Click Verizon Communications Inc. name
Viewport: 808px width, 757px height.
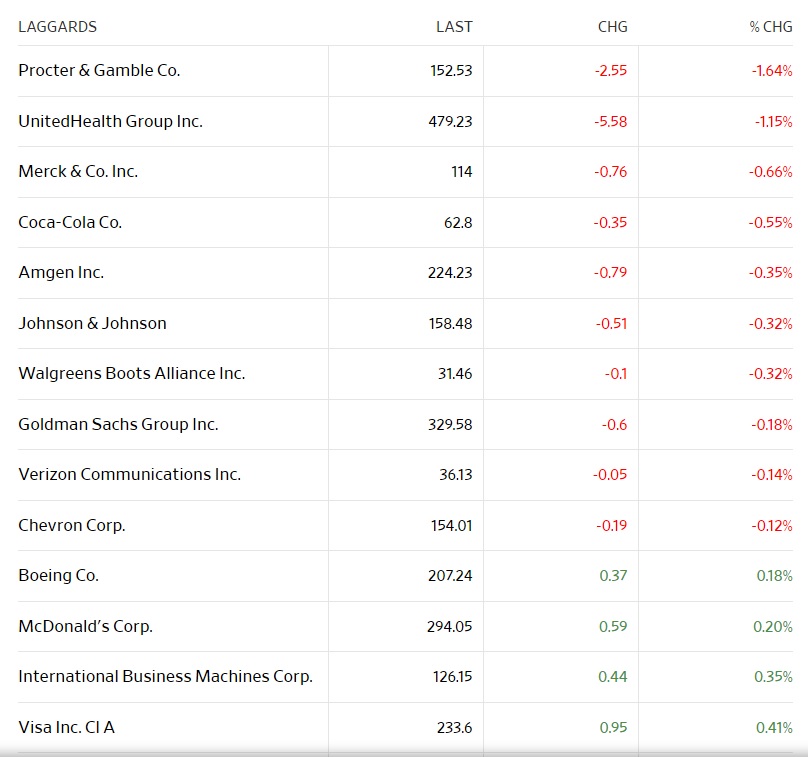(x=129, y=475)
